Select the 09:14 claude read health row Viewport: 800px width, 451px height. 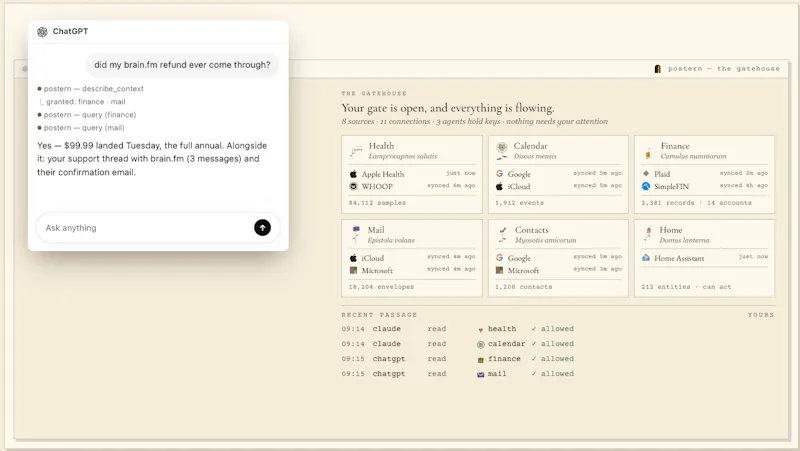click(458, 329)
